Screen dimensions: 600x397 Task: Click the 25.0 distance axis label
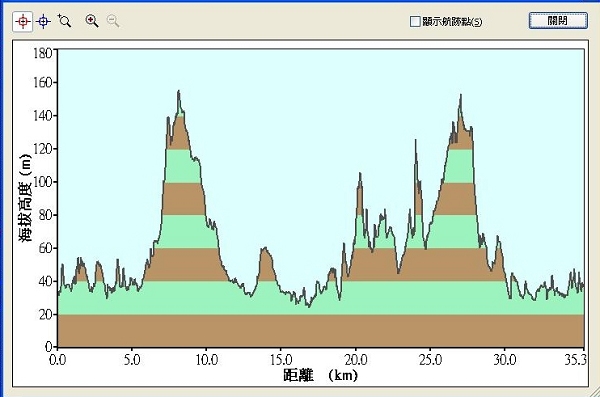(x=430, y=360)
